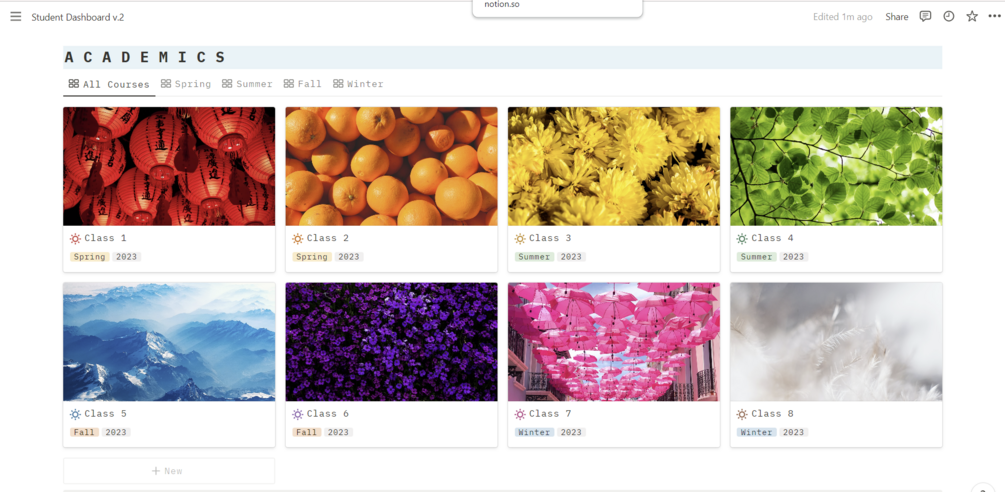1005x492 pixels.
Task: Click the gallery icon of the Summer view
Action: [227, 84]
